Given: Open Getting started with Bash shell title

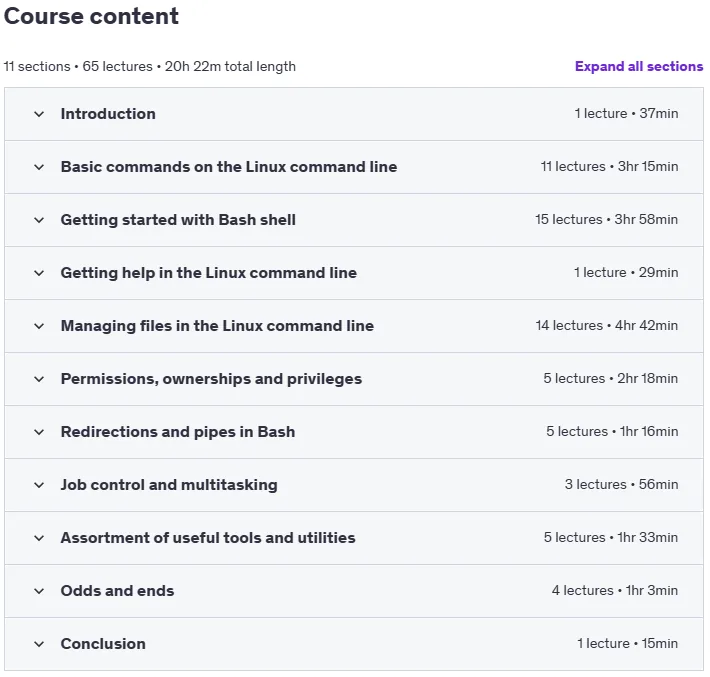Looking at the screenshot, I should (x=178, y=220).
